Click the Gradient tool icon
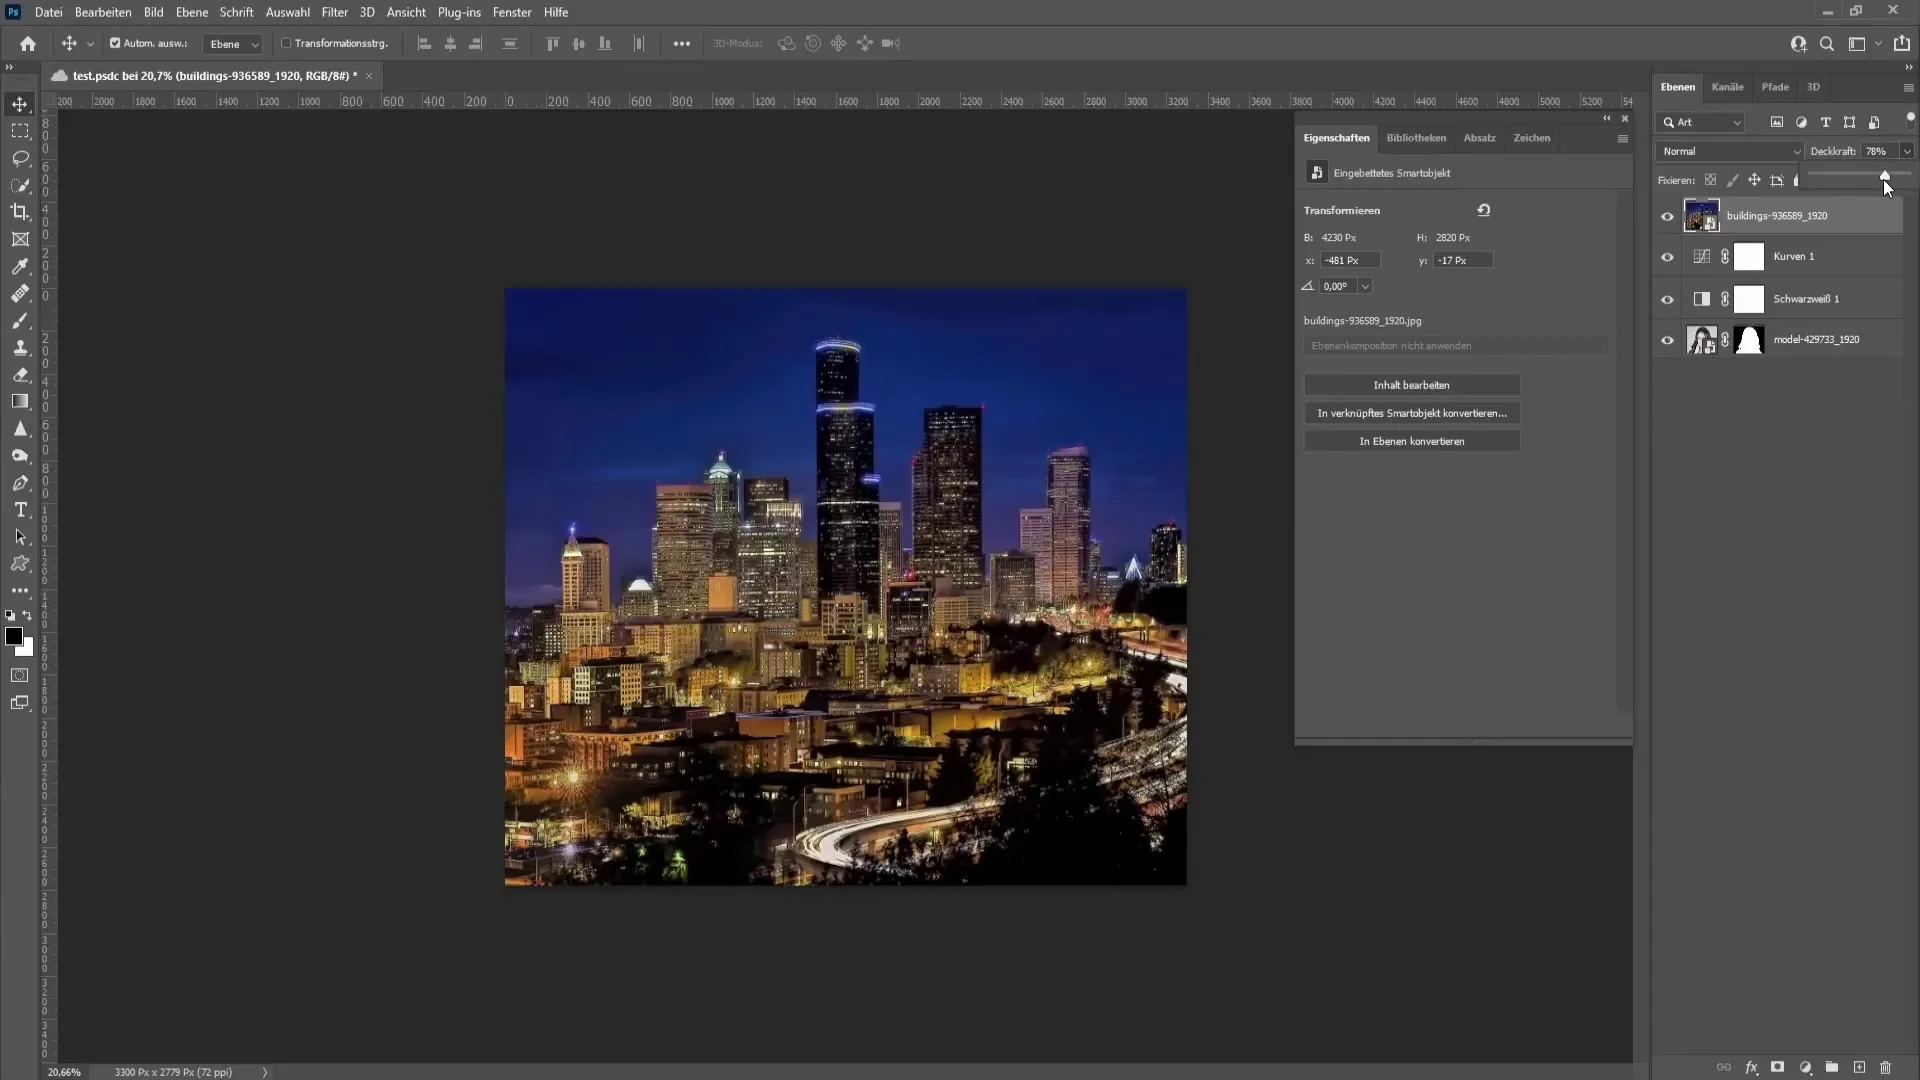Screen dimensions: 1920x1080 [20, 402]
